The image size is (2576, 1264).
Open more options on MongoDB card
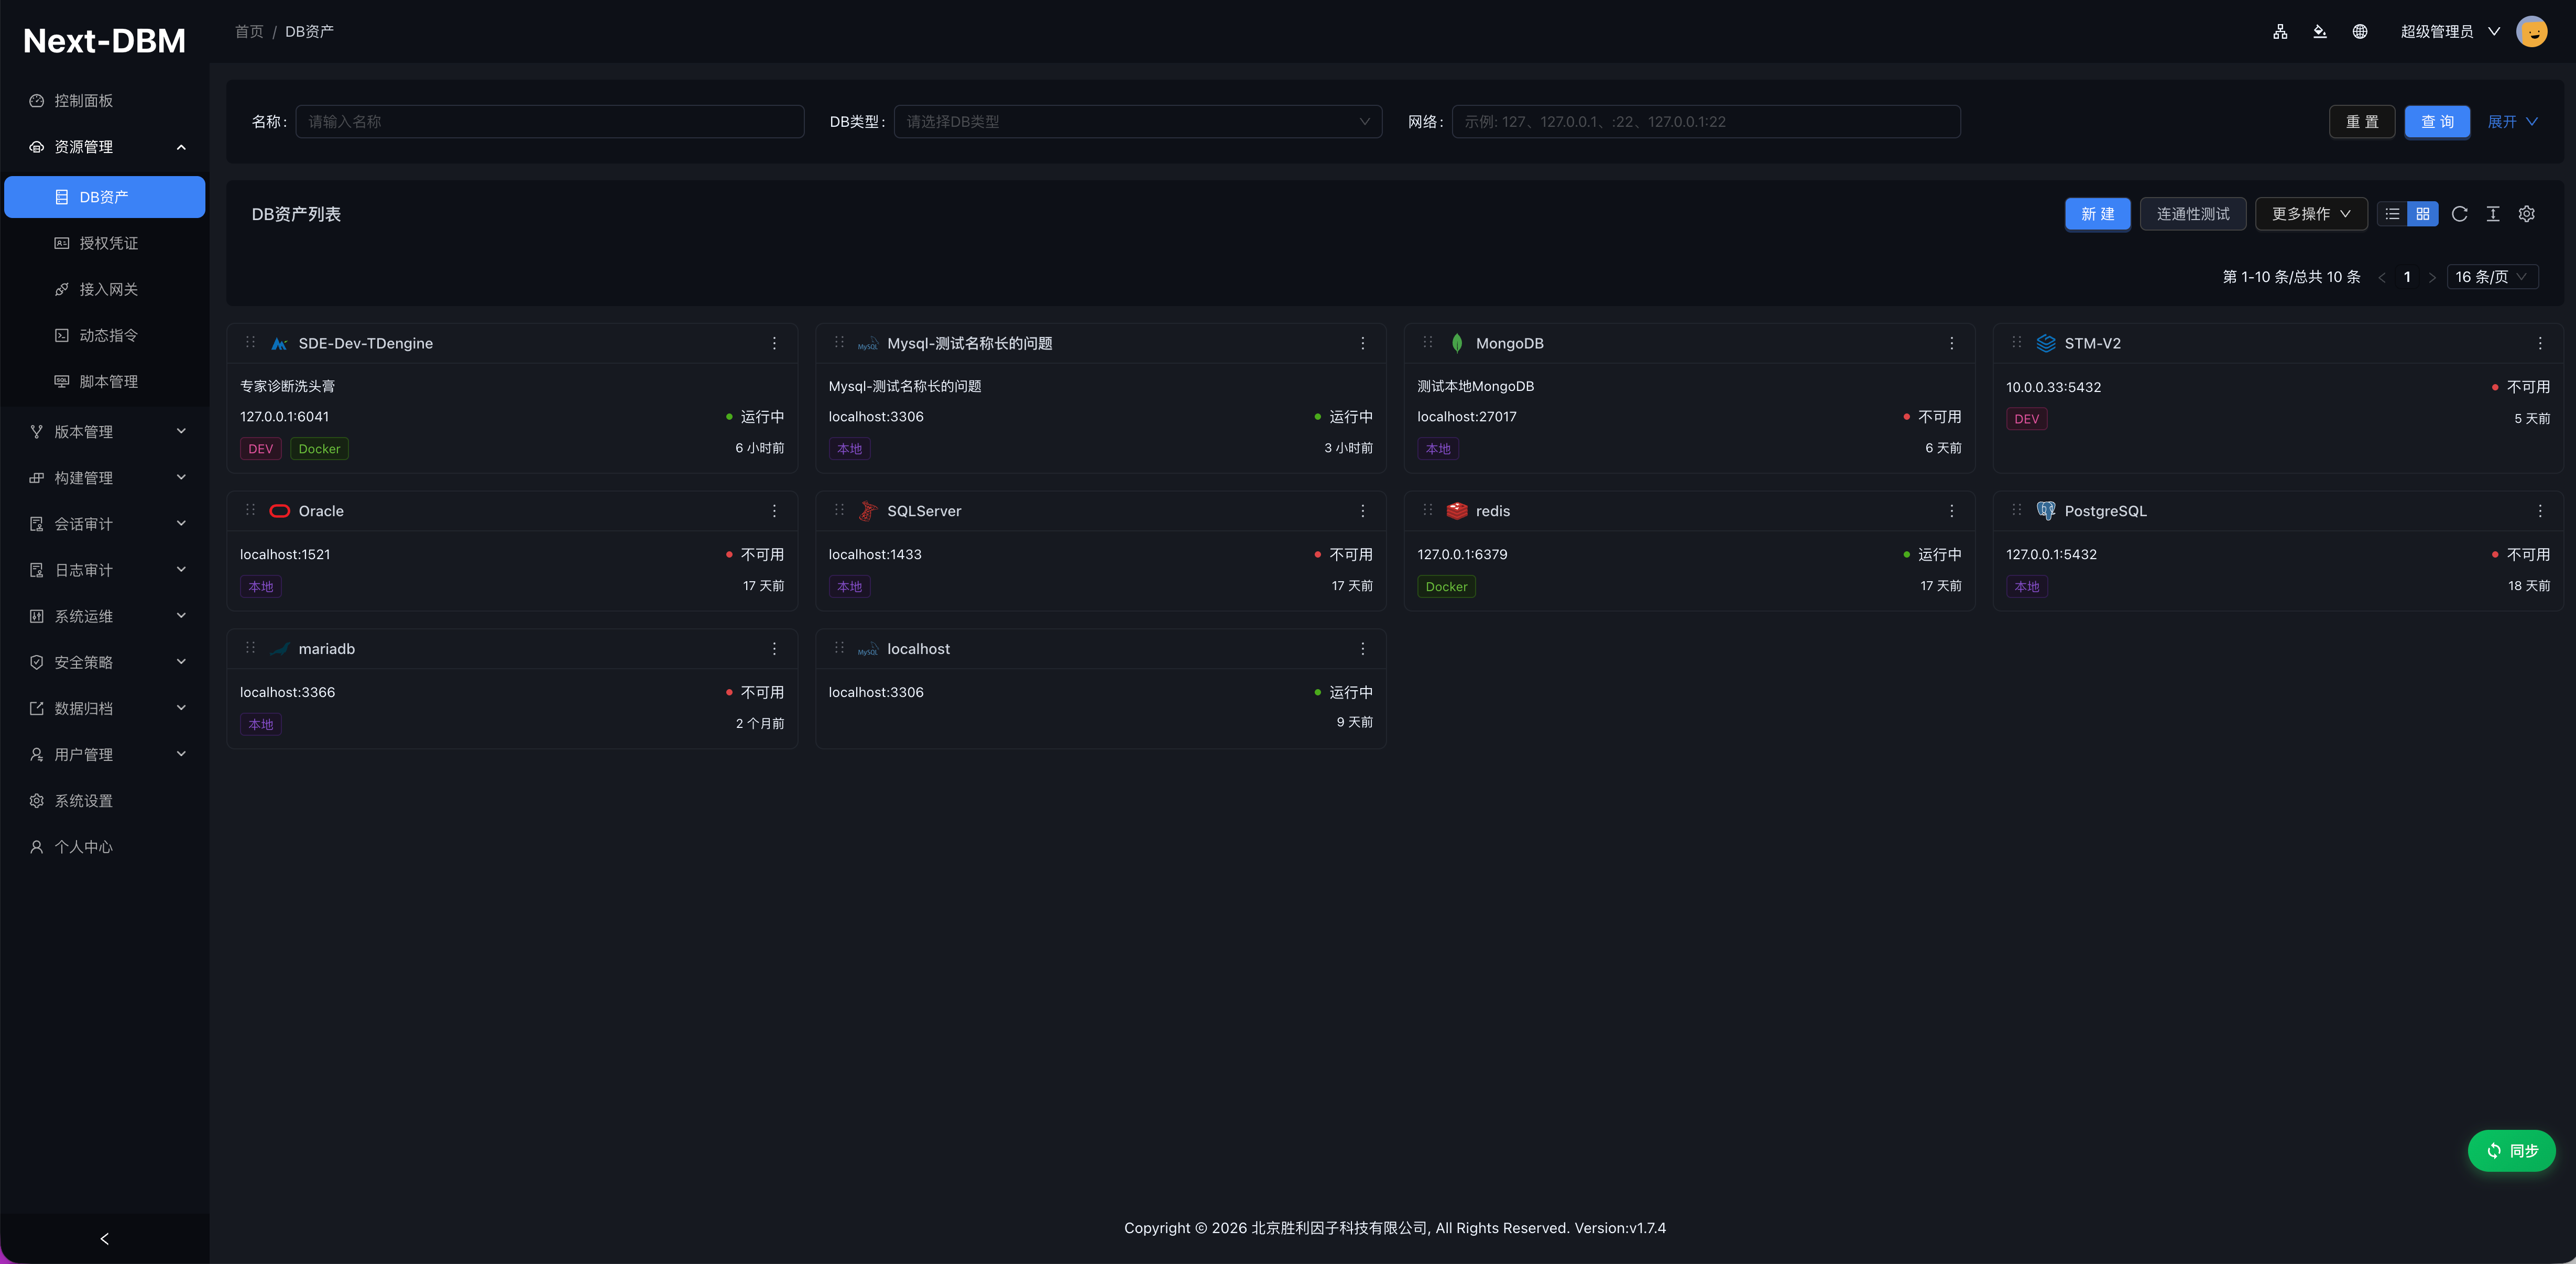[x=1951, y=343]
